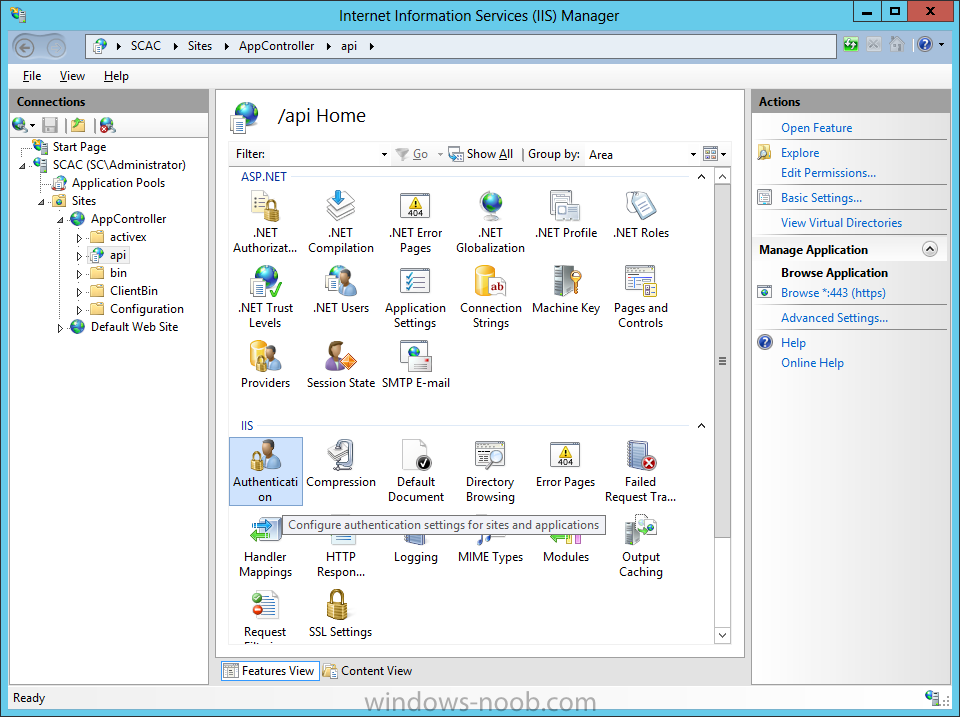Open SMTP E-mail feature
Viewport: 960px width, 717px height.
tap(415, 364)
